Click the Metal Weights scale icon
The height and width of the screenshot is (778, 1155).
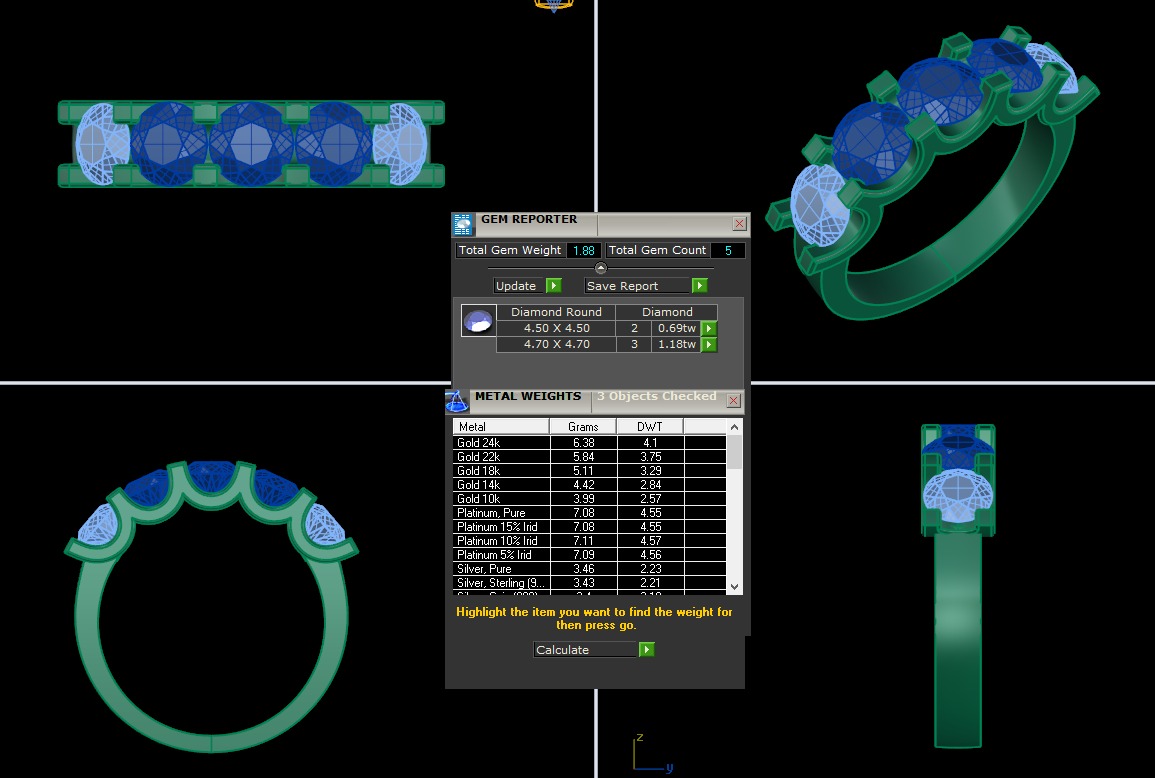457,401
